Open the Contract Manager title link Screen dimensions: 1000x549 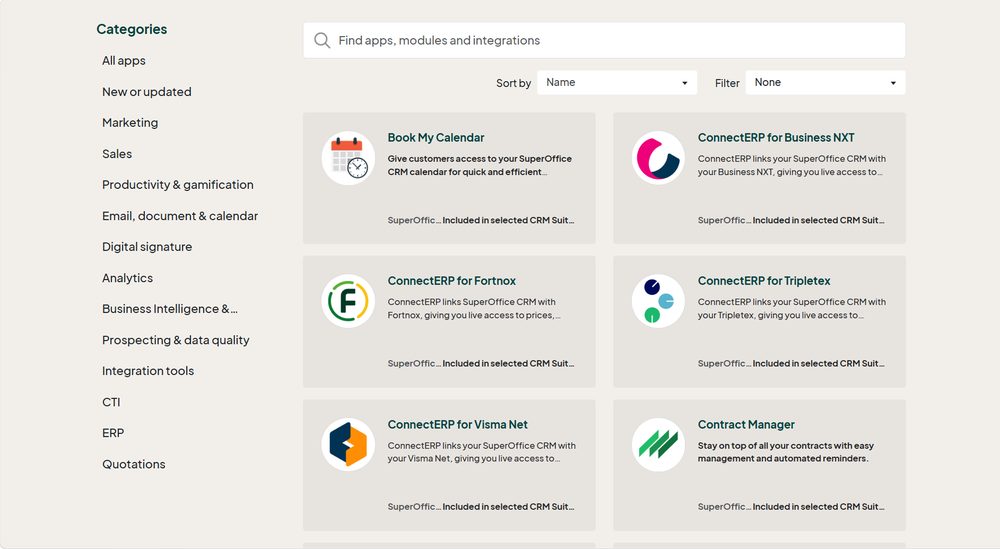click(x=746, y=424)
